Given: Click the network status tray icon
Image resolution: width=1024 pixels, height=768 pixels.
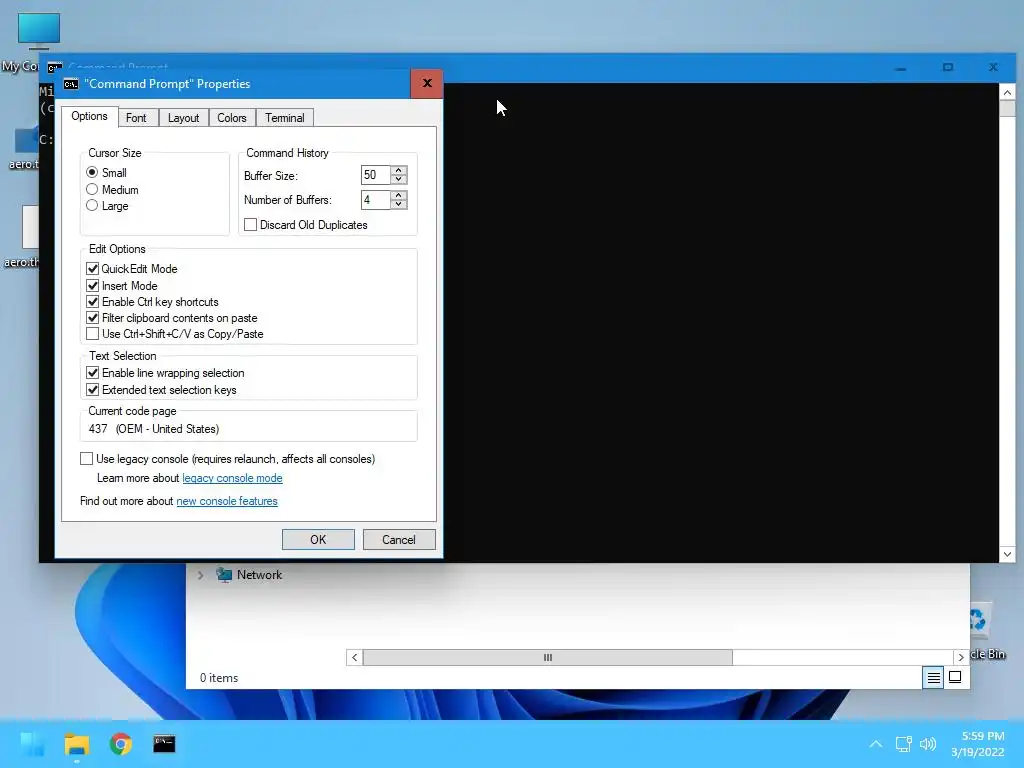Looking at the screenshot, I should coord(904,744).
